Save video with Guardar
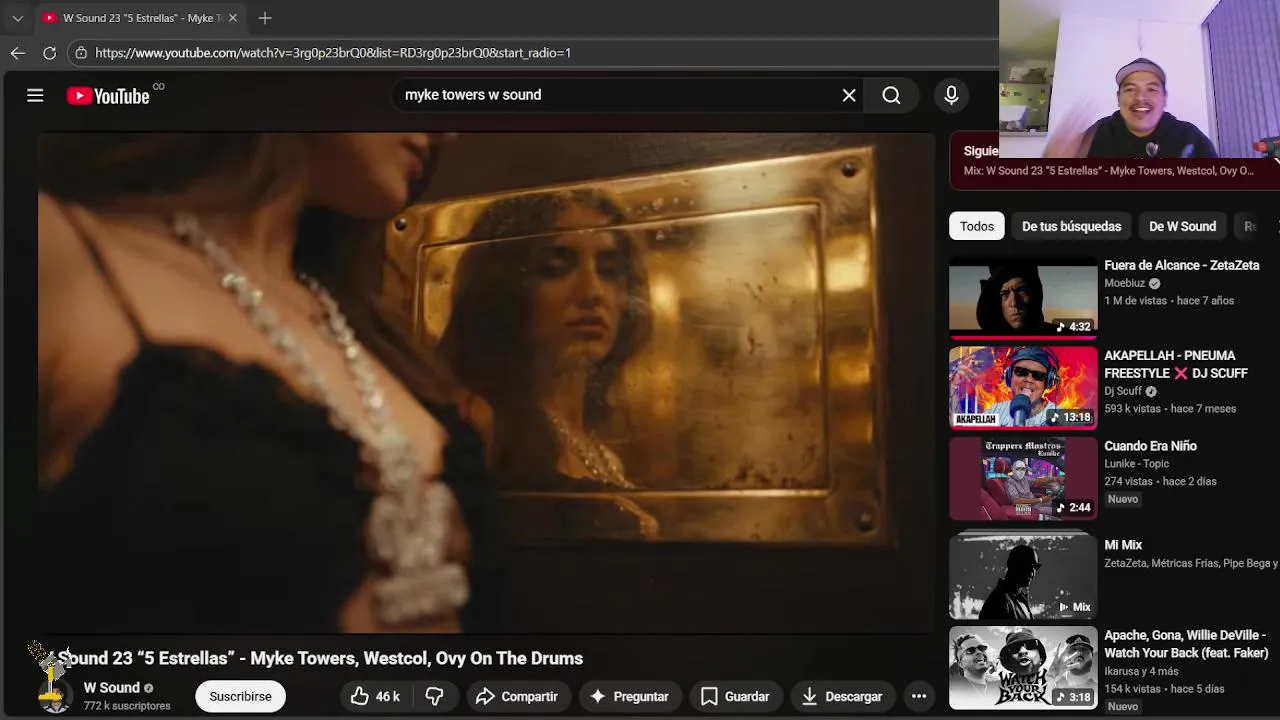 (735, 696)
